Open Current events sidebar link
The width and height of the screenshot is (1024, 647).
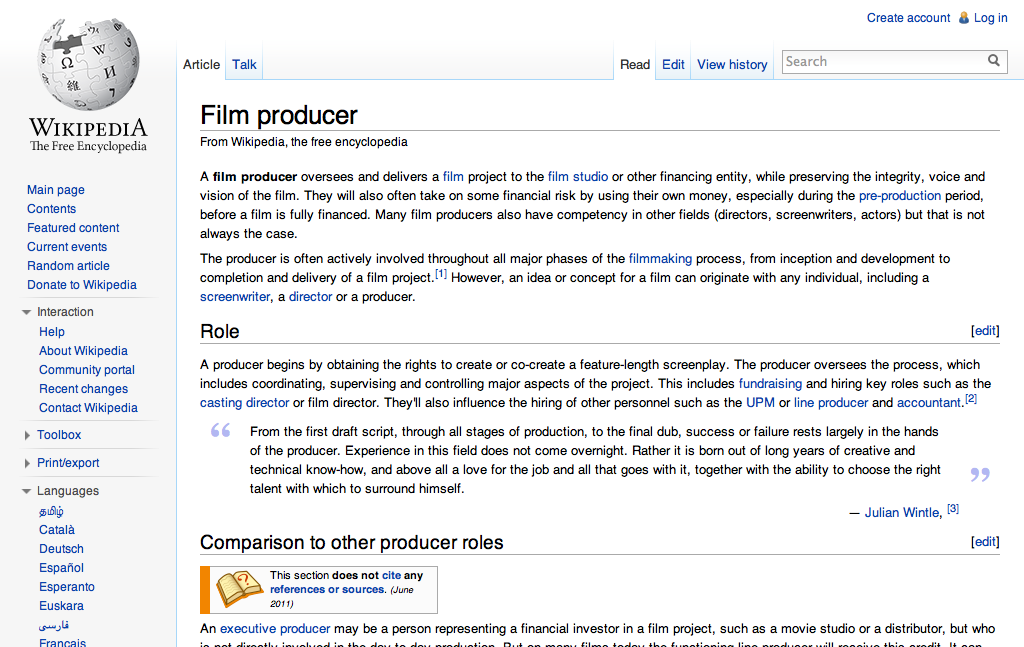tap(67, 247)
